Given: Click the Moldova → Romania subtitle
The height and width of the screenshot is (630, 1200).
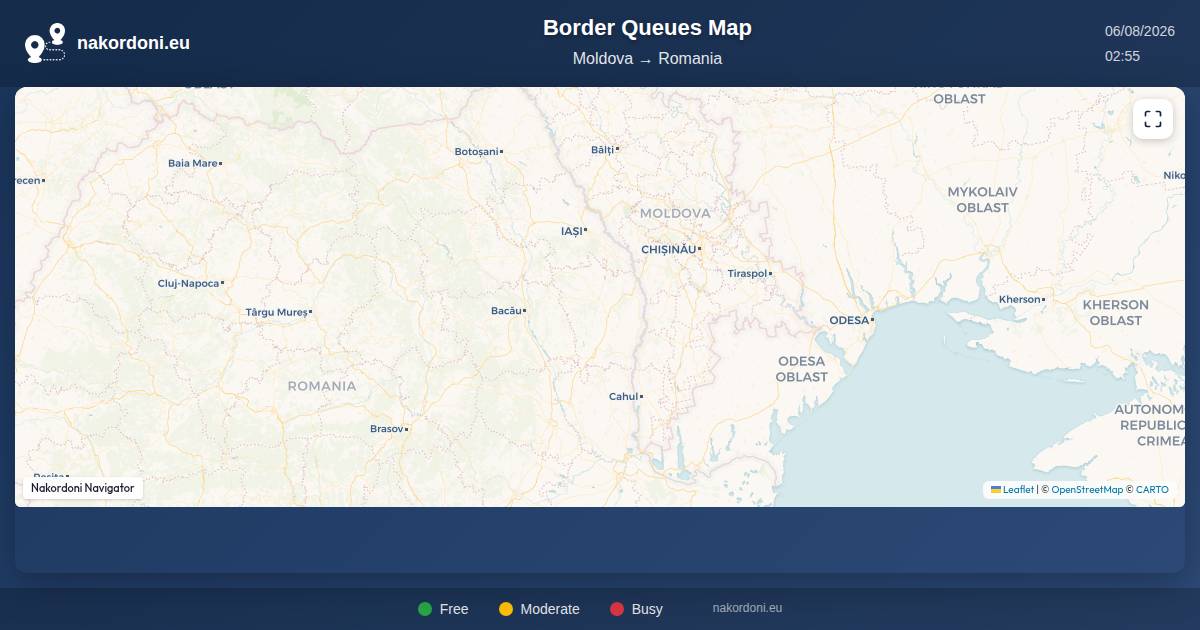Looking at the screenshot, I should [647, 59].
